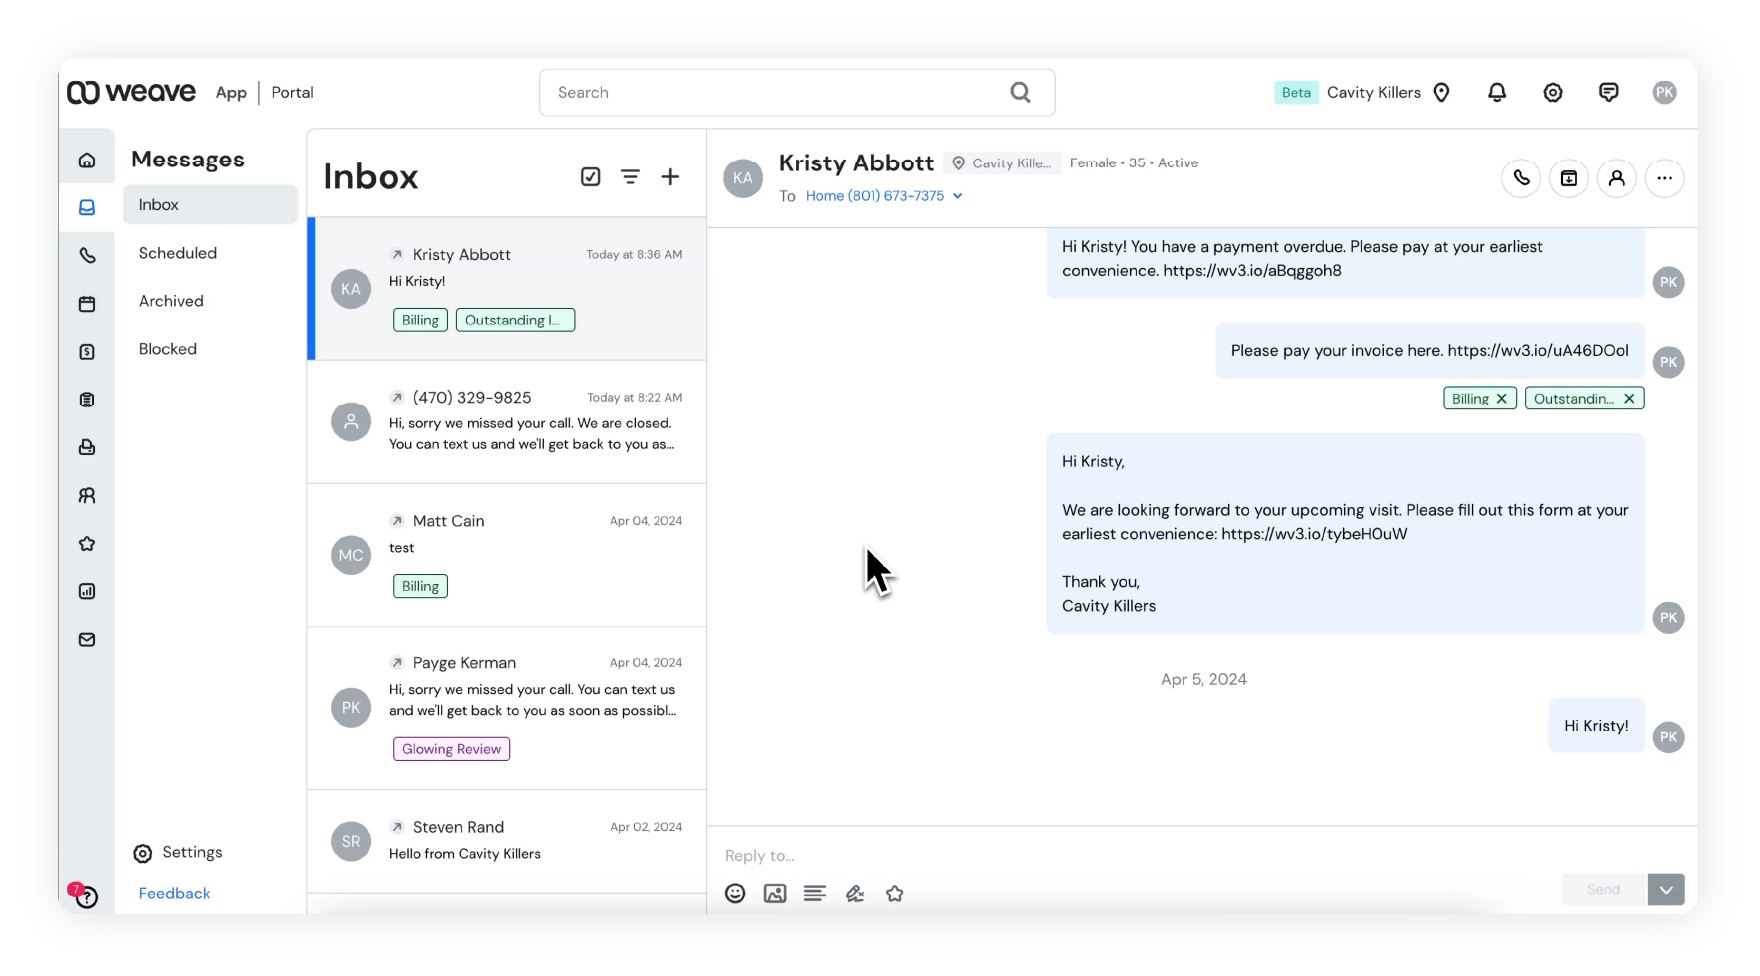The width and height of the screenshot is (1760, 976).
Task: Open message templates icon in reply toolbar
Action: 815,893
